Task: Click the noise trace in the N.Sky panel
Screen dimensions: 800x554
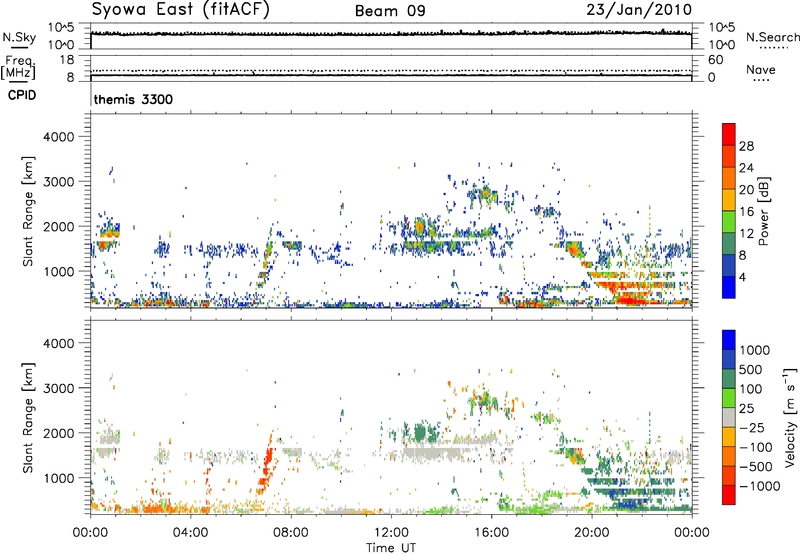Action: [391, 34]
